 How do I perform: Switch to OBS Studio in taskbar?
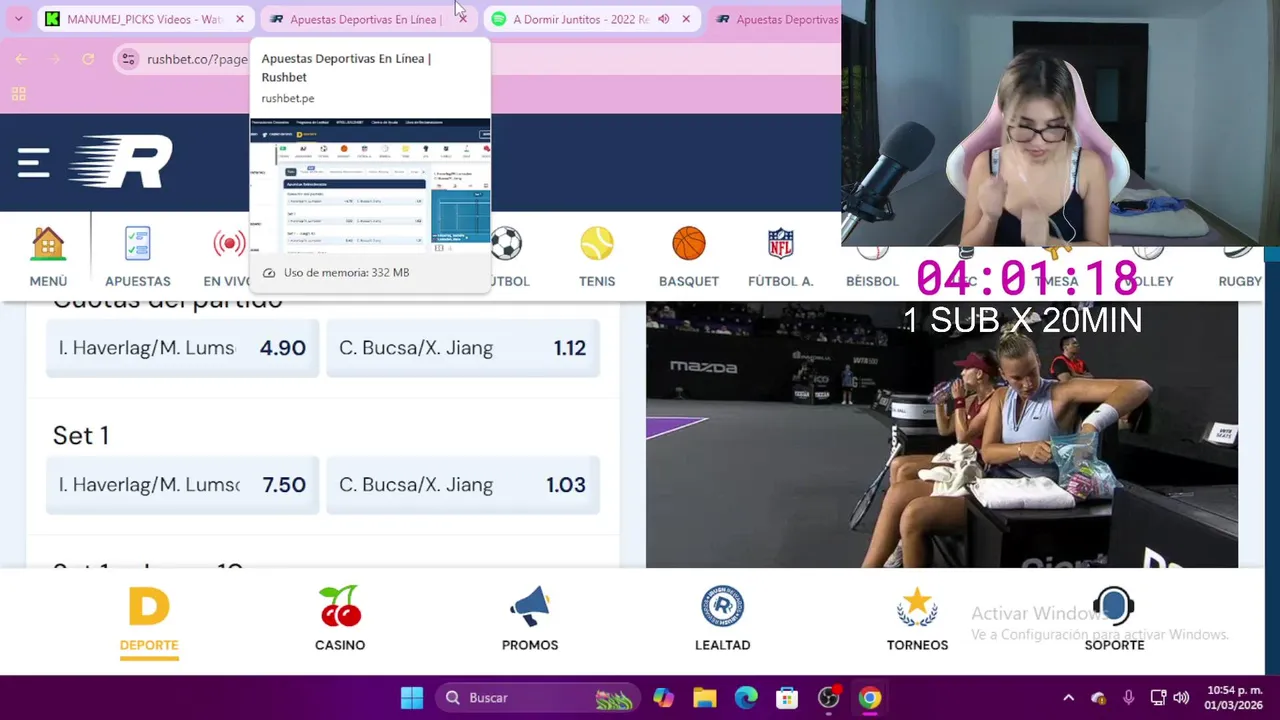(829, 698)
